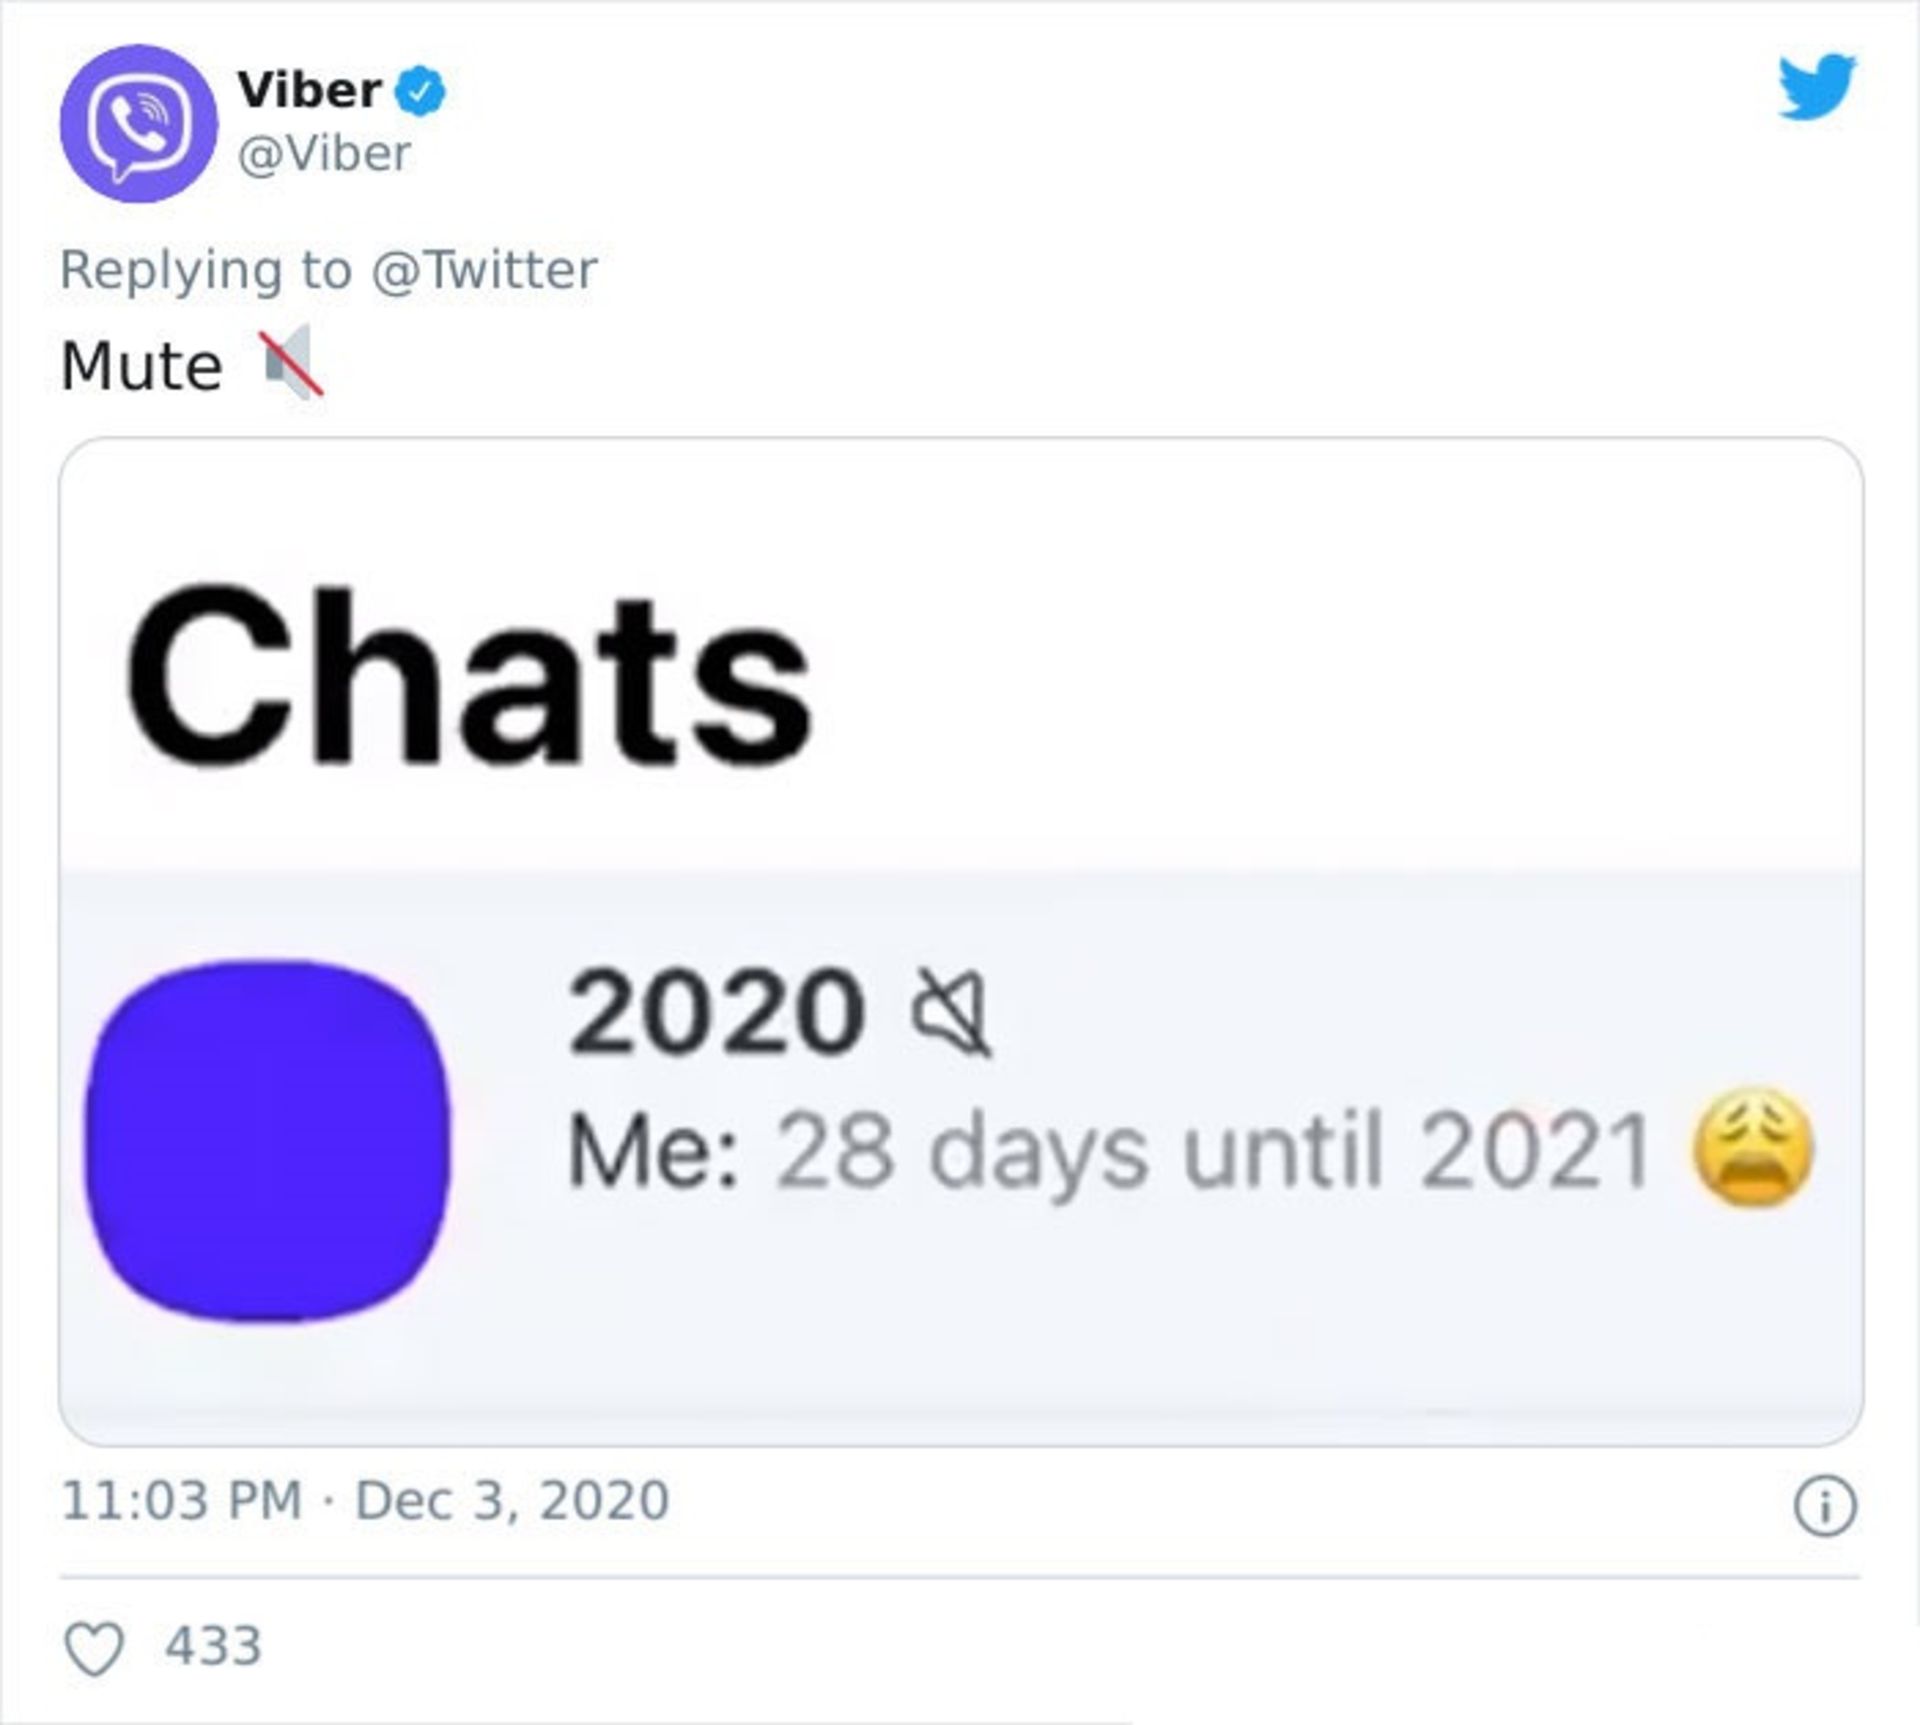Click the 433 likes count
This screenshot has height=1725, width=1920.
213,1646
